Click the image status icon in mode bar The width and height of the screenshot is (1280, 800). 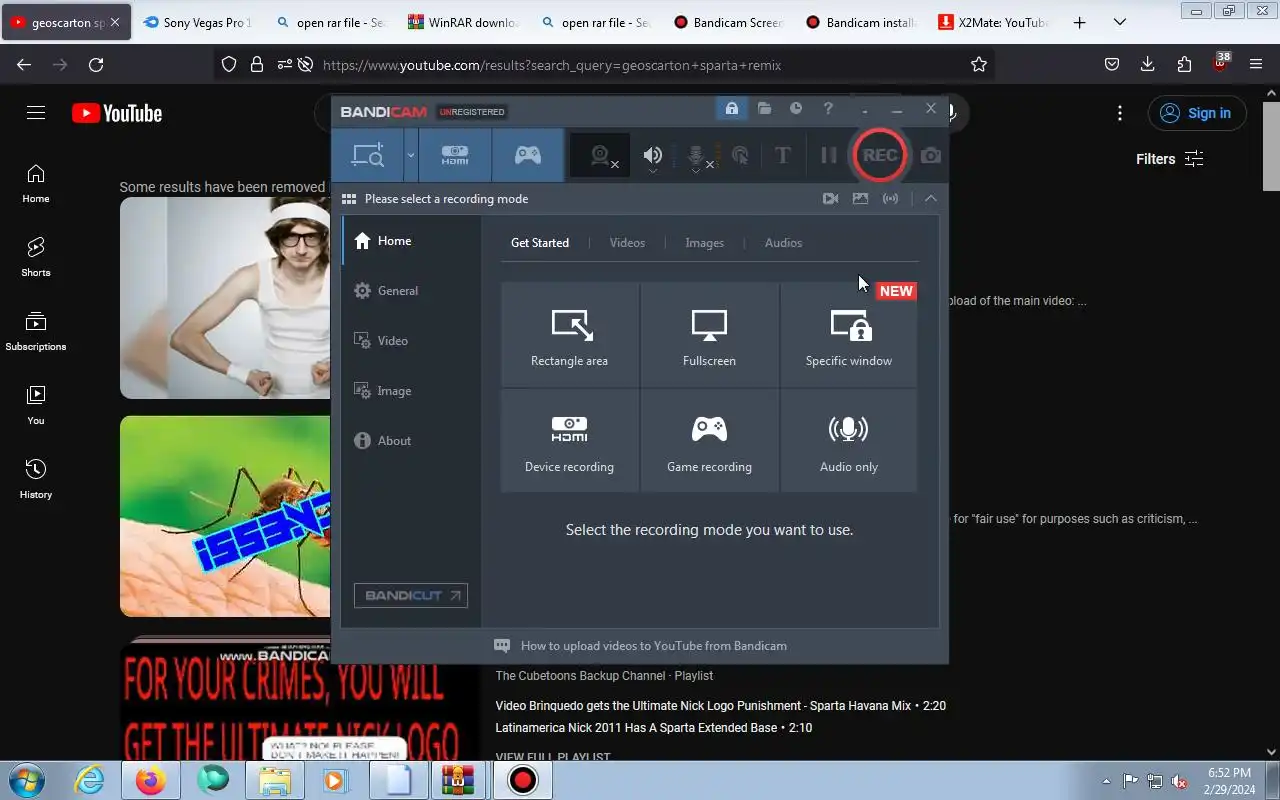coord(860,199)
